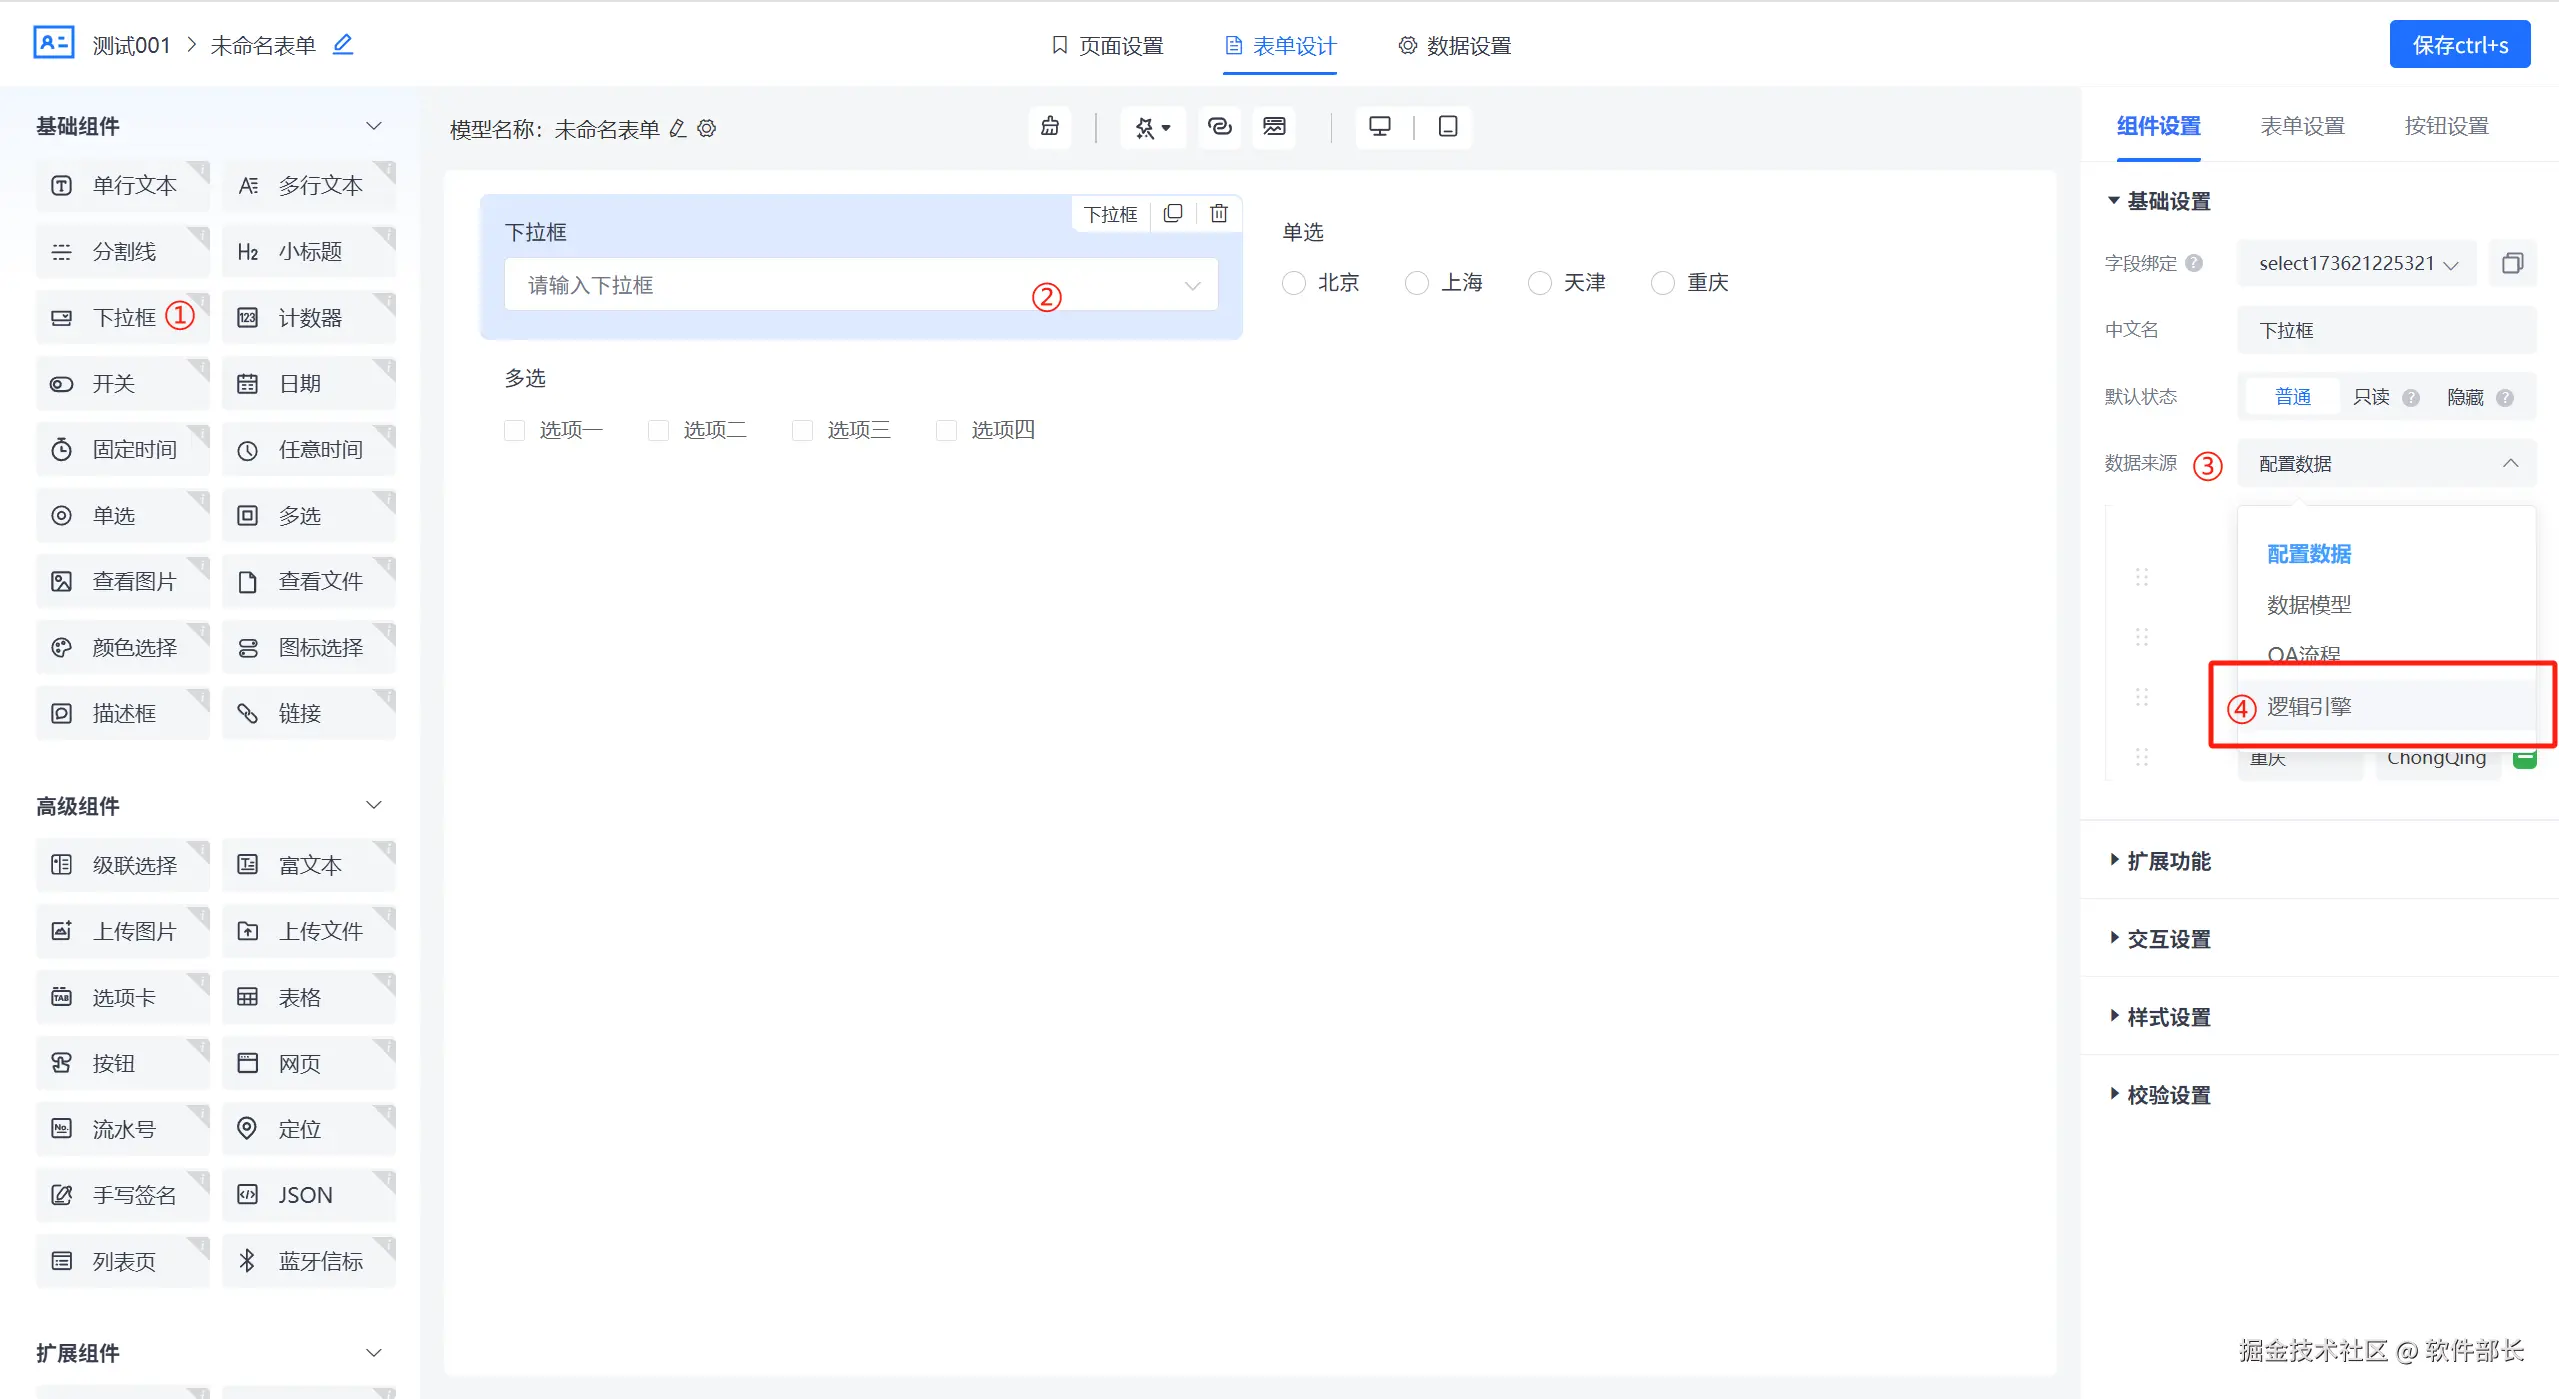This screenshot has width=2559, height=1399.
Task: Click the mobile preview tablet icon
Action: [x=1447, y=127]
